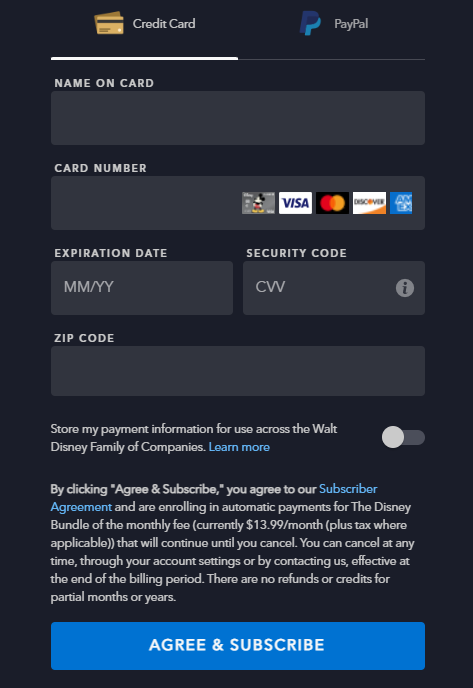Focus the Name on Card field
This screenshot has height=688, width=473.
coord(238,118)
